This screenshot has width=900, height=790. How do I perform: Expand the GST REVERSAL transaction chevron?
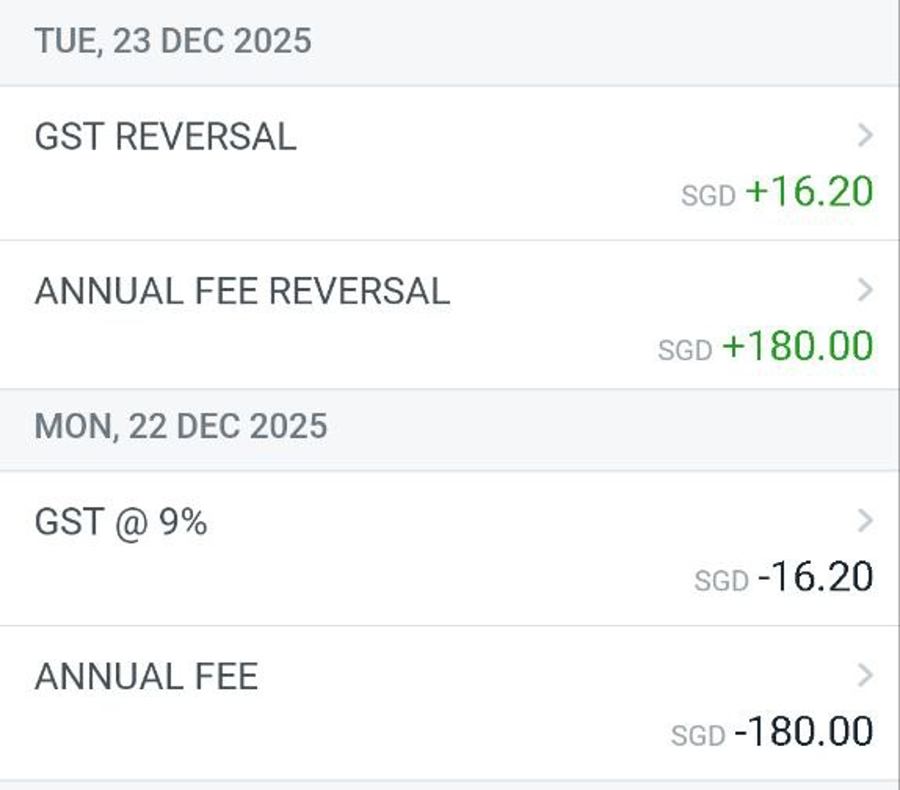click(x=866, y=136)
